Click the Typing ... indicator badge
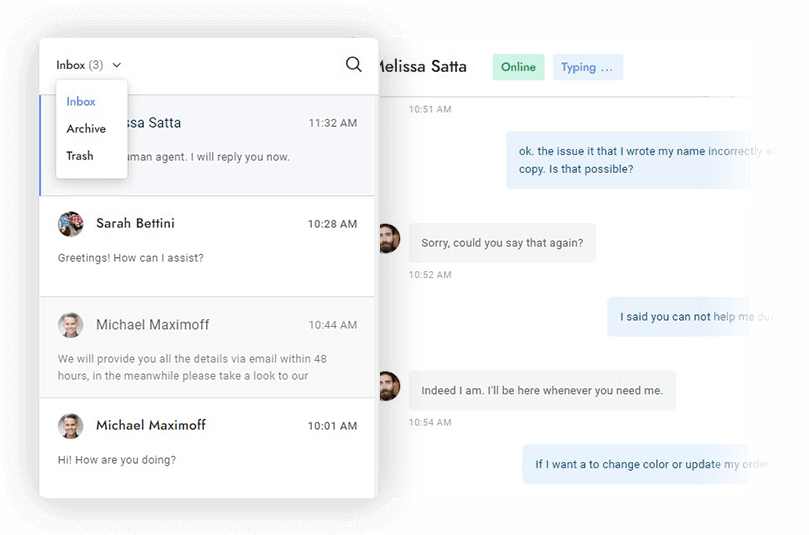This screenshot has width=809, height=535. (x=587, y=67)
